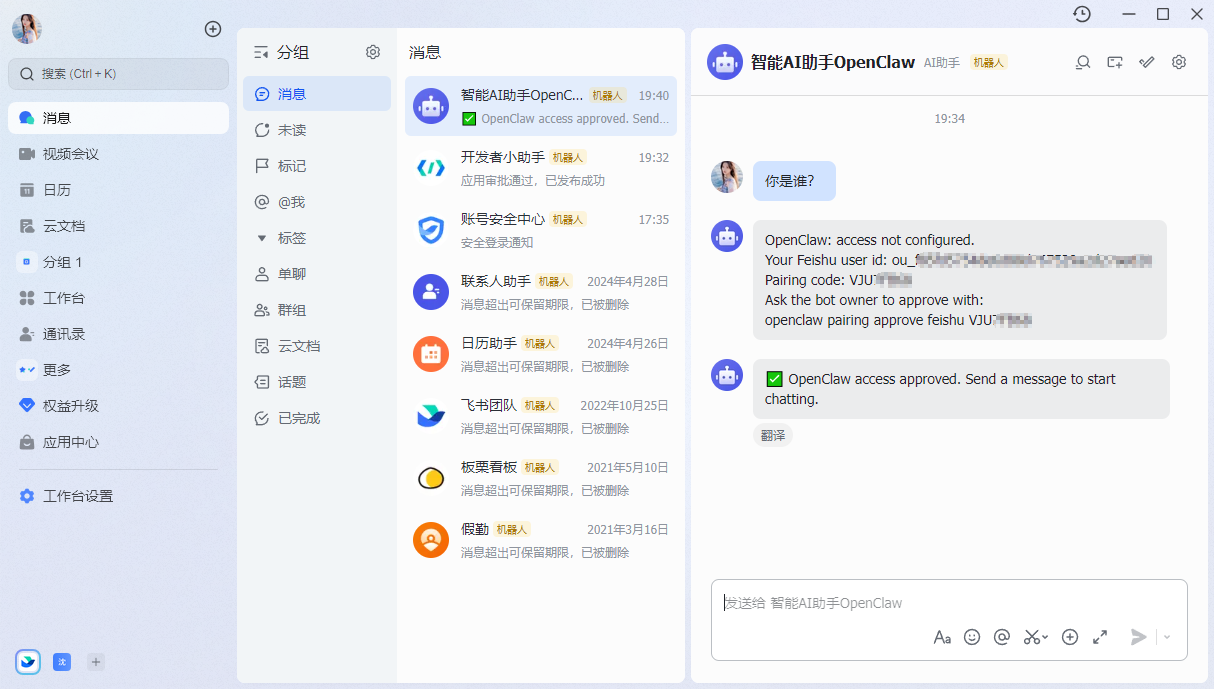The image size is (1214, 689).
Task: Open the chat settings gear icon
Action: point(1179,62)
